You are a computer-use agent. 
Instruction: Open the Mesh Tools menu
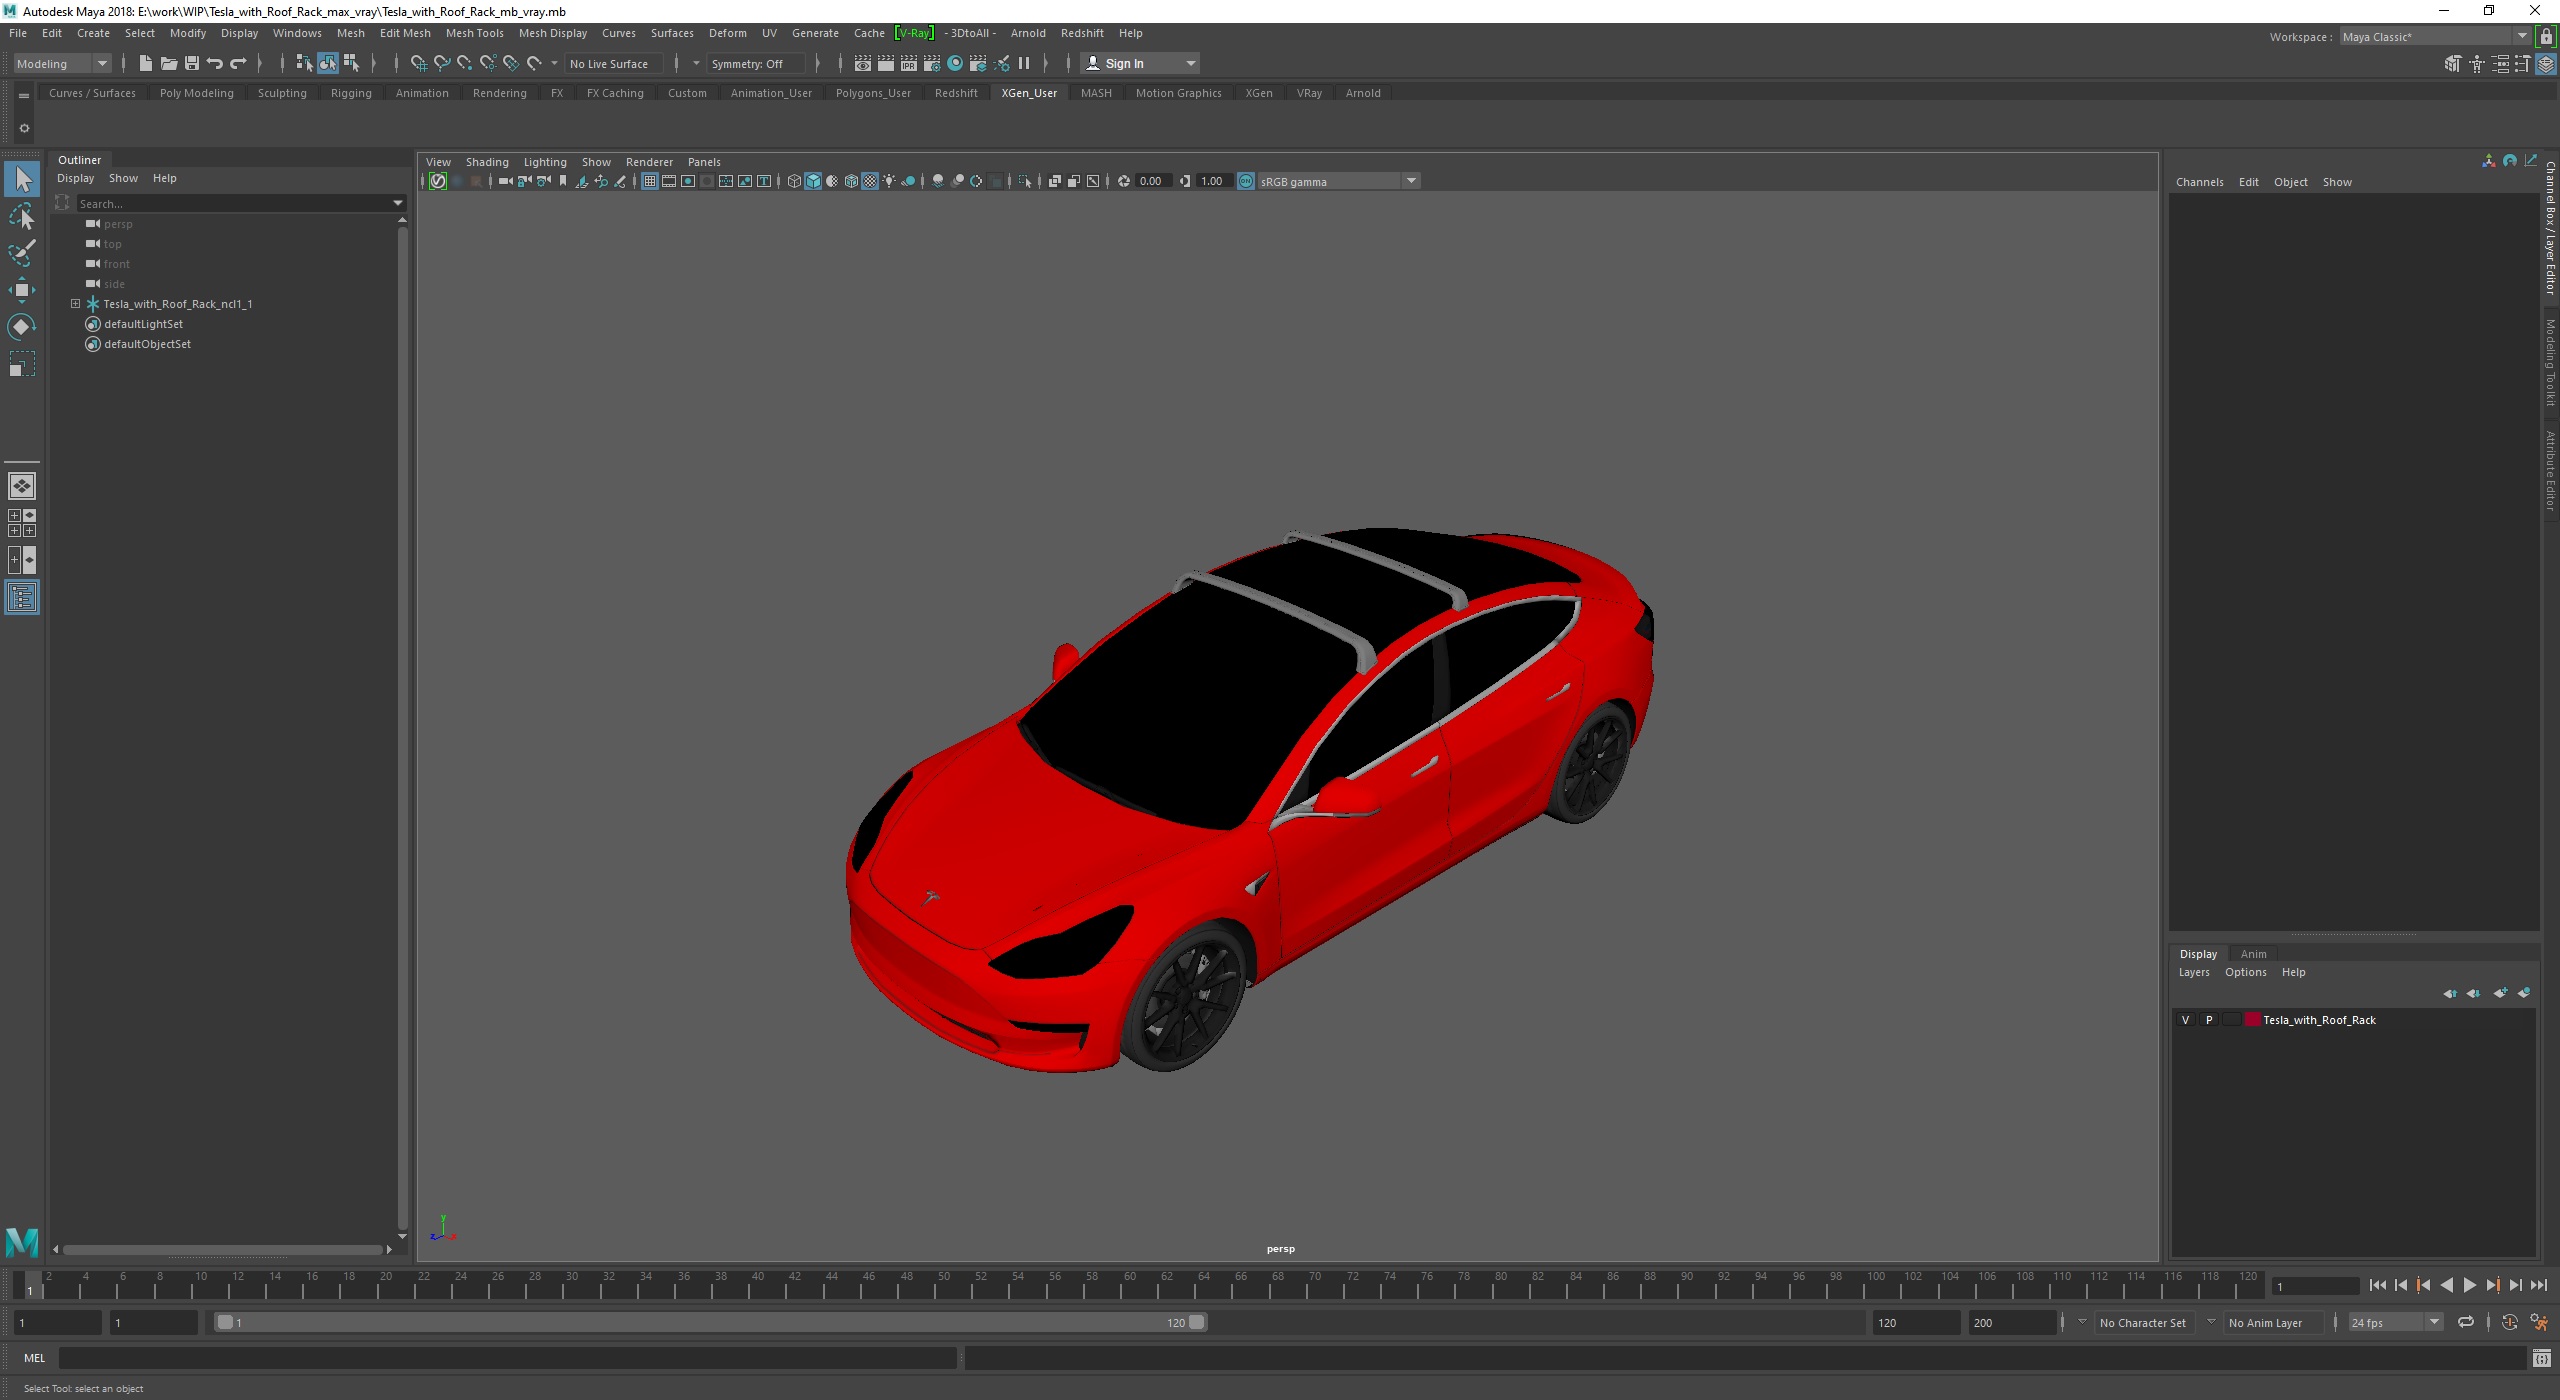coord(474,33)
